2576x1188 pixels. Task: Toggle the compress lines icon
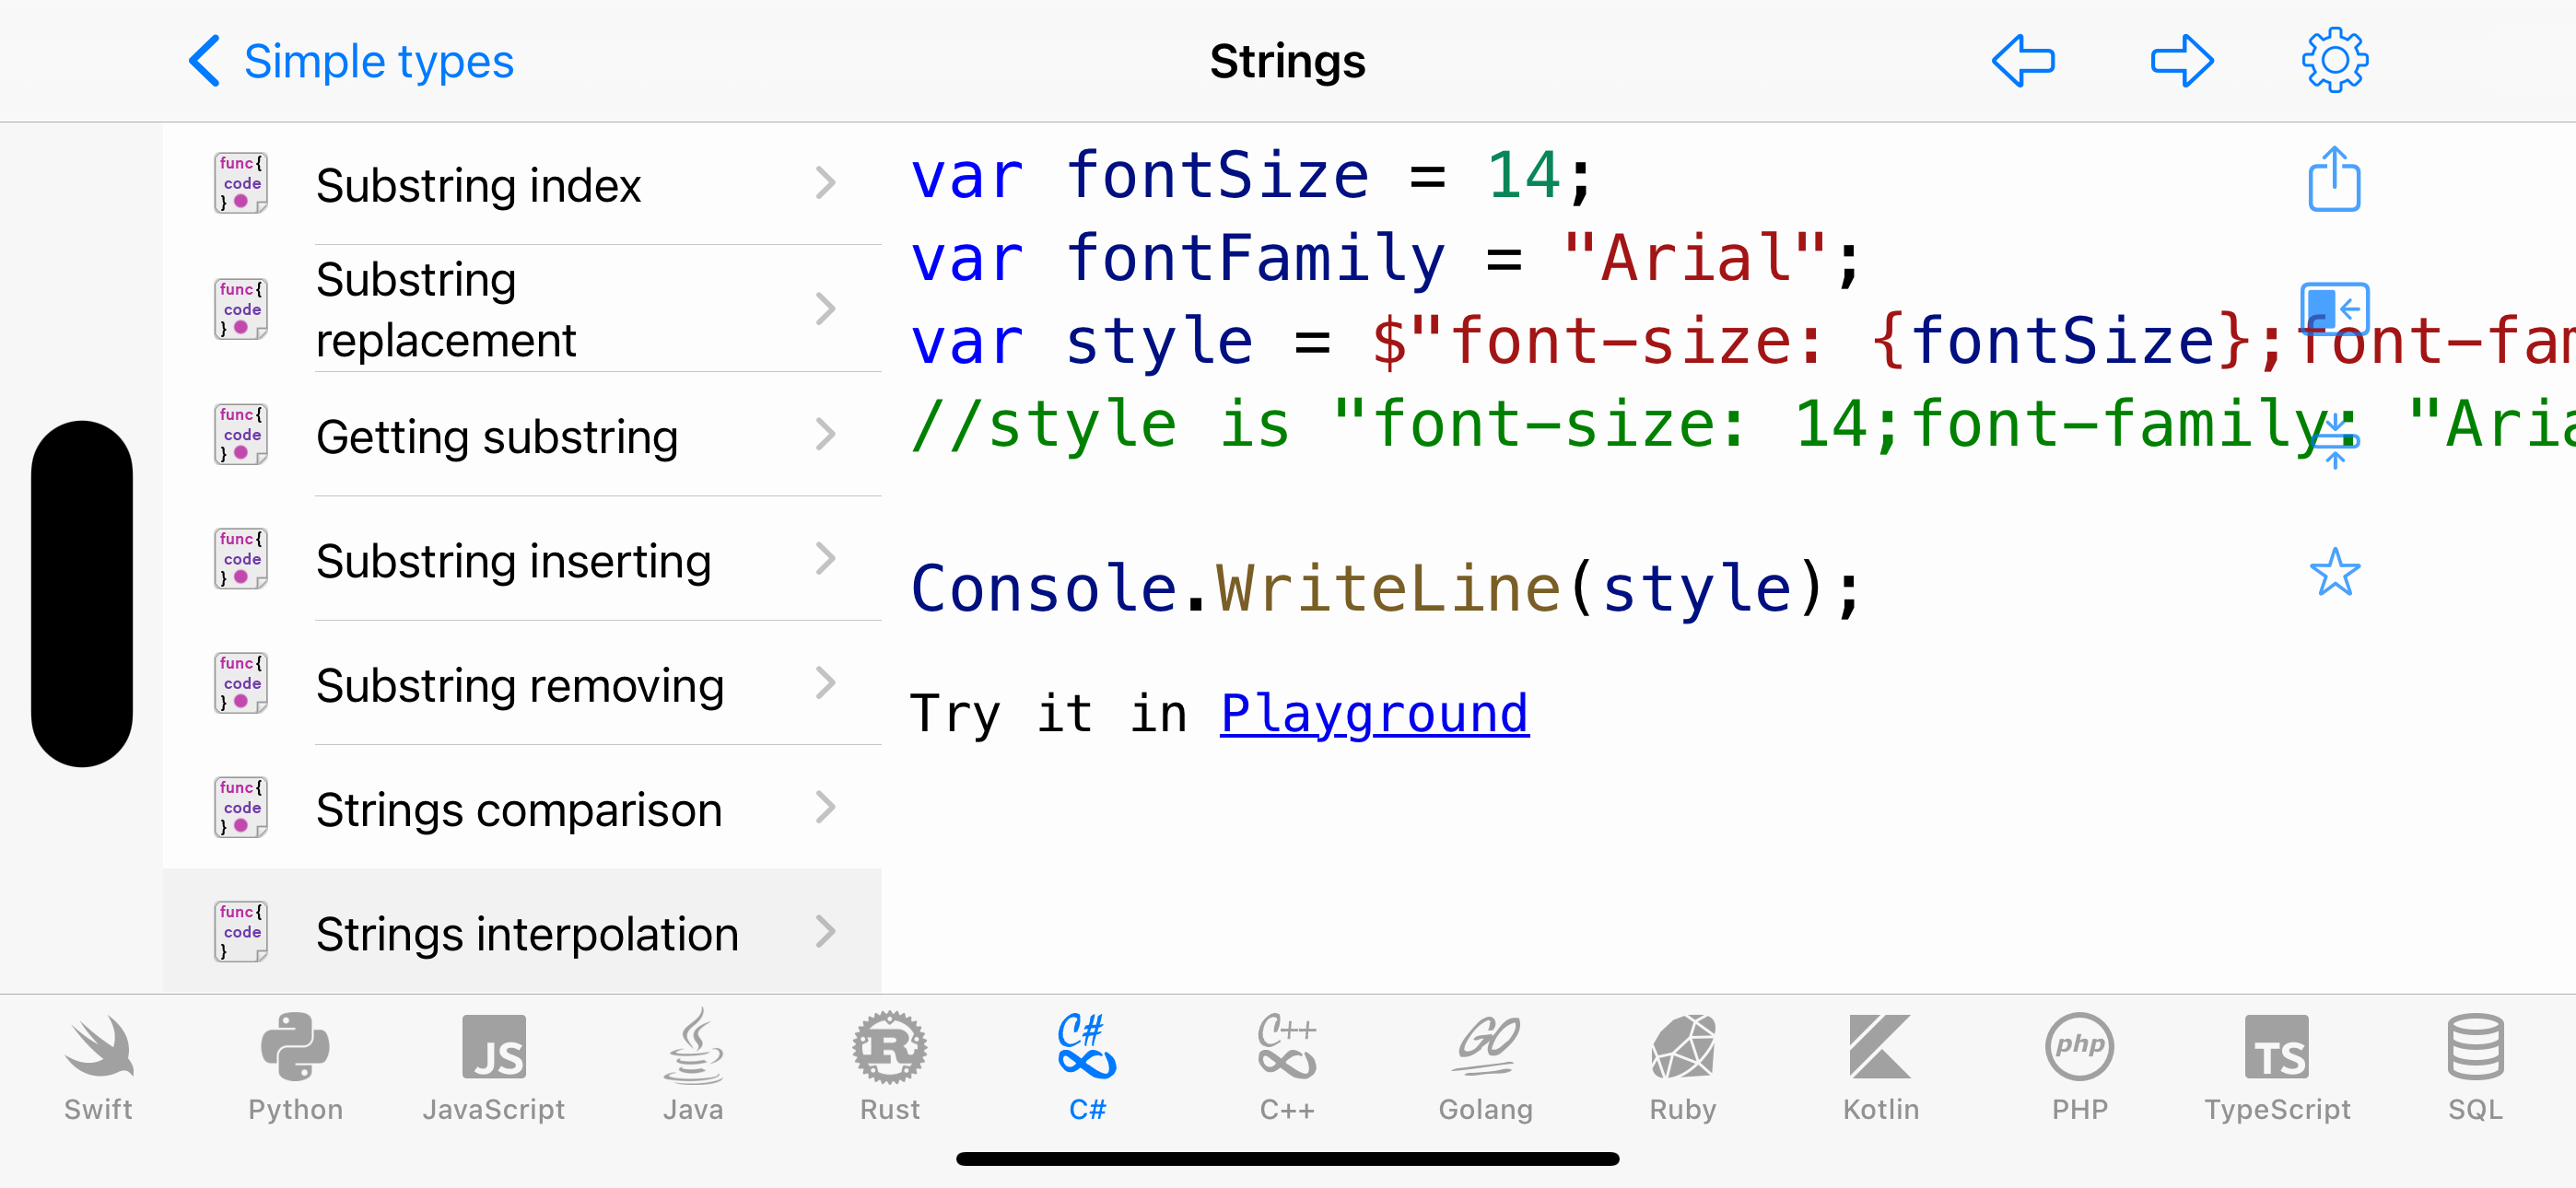click(2334, 441)
